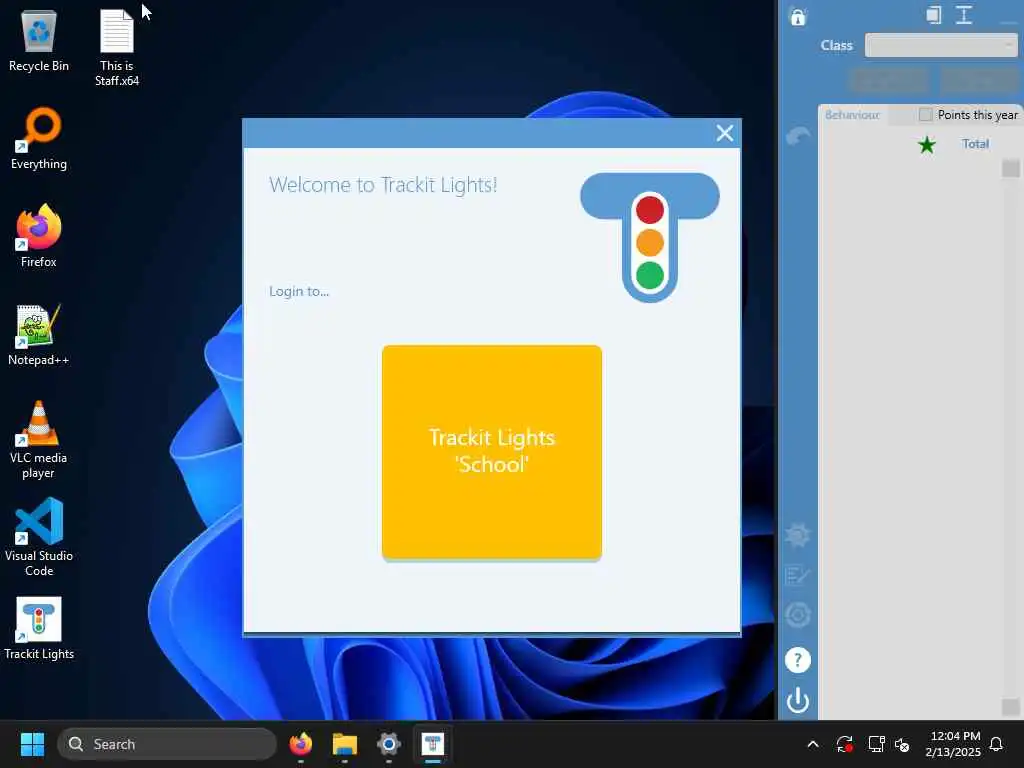
Task: Click the resize height icon at top
Action: click(964, 15)
